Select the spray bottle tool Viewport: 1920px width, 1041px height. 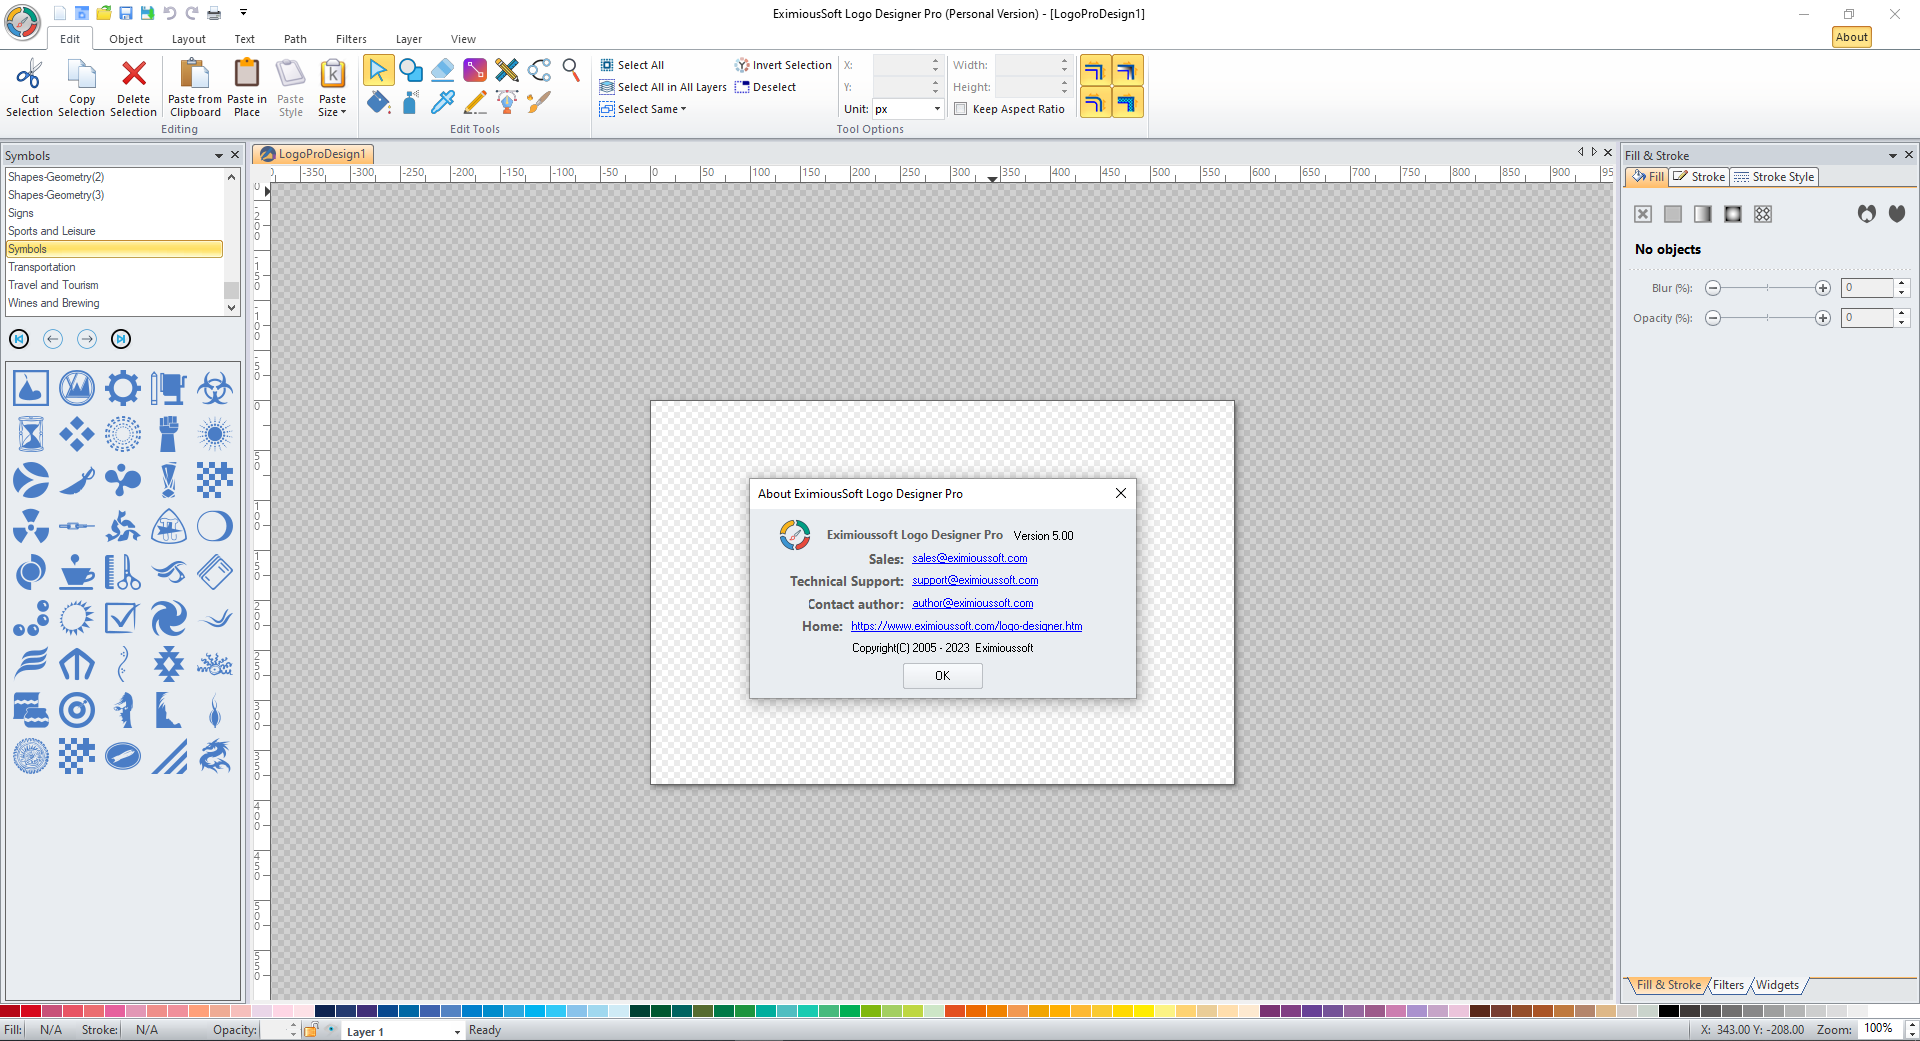(411, 102)
